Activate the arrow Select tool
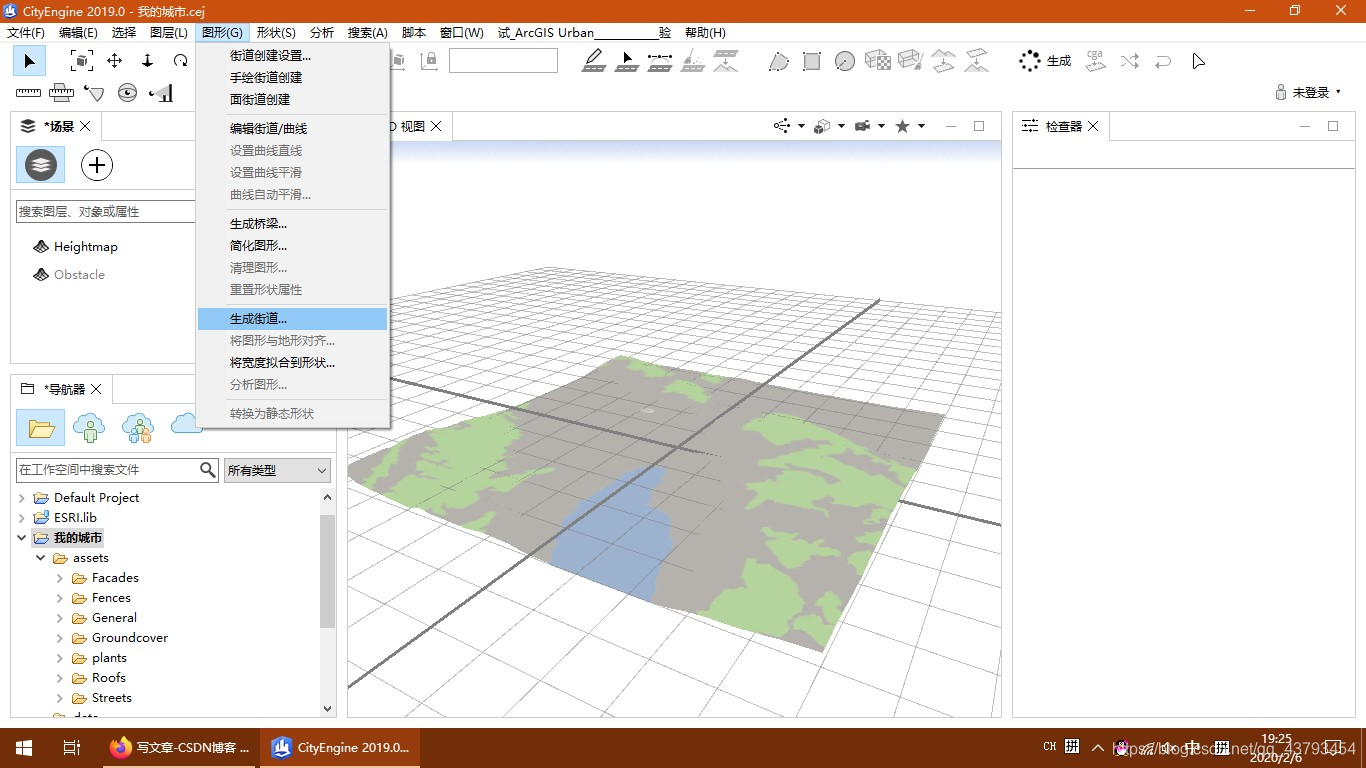Viewport: 1366px width, 768px height. 29,61
